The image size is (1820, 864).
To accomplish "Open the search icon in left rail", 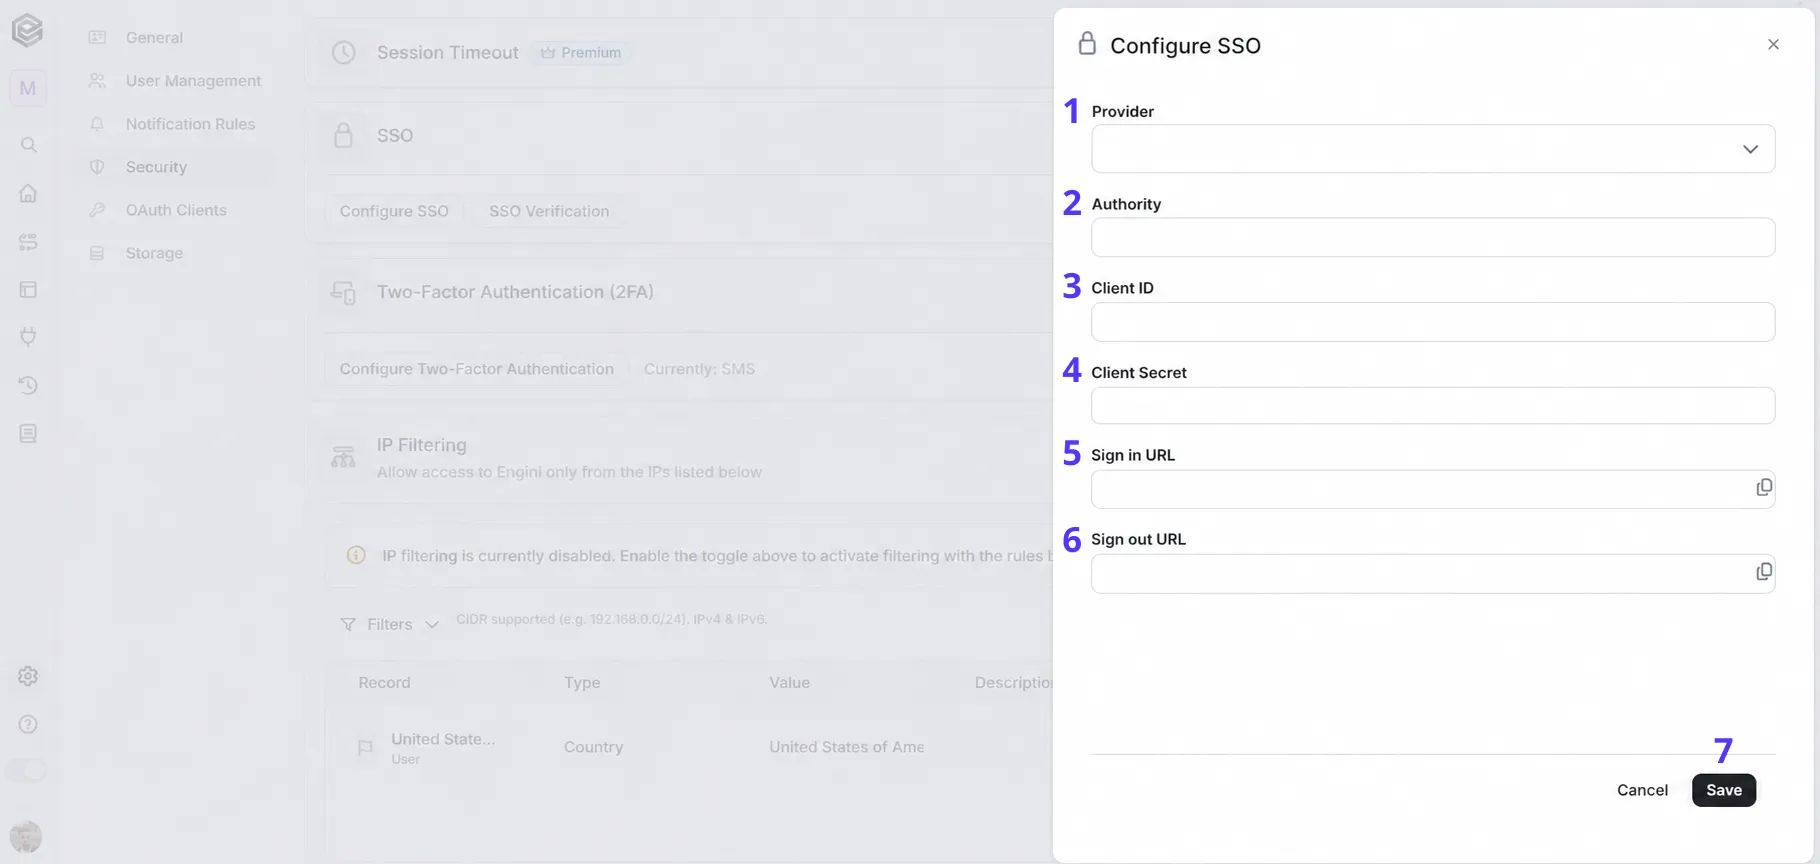I will [28, 145].
